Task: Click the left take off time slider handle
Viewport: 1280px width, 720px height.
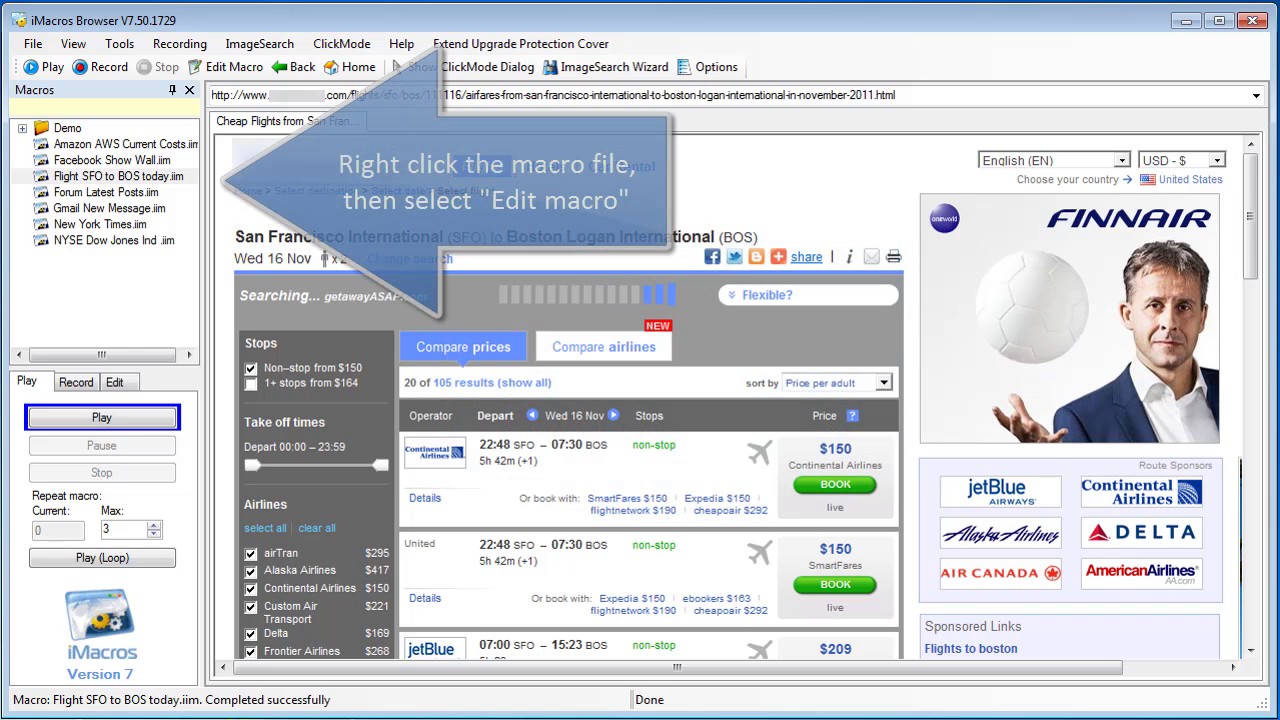Action: coord(252,465)
